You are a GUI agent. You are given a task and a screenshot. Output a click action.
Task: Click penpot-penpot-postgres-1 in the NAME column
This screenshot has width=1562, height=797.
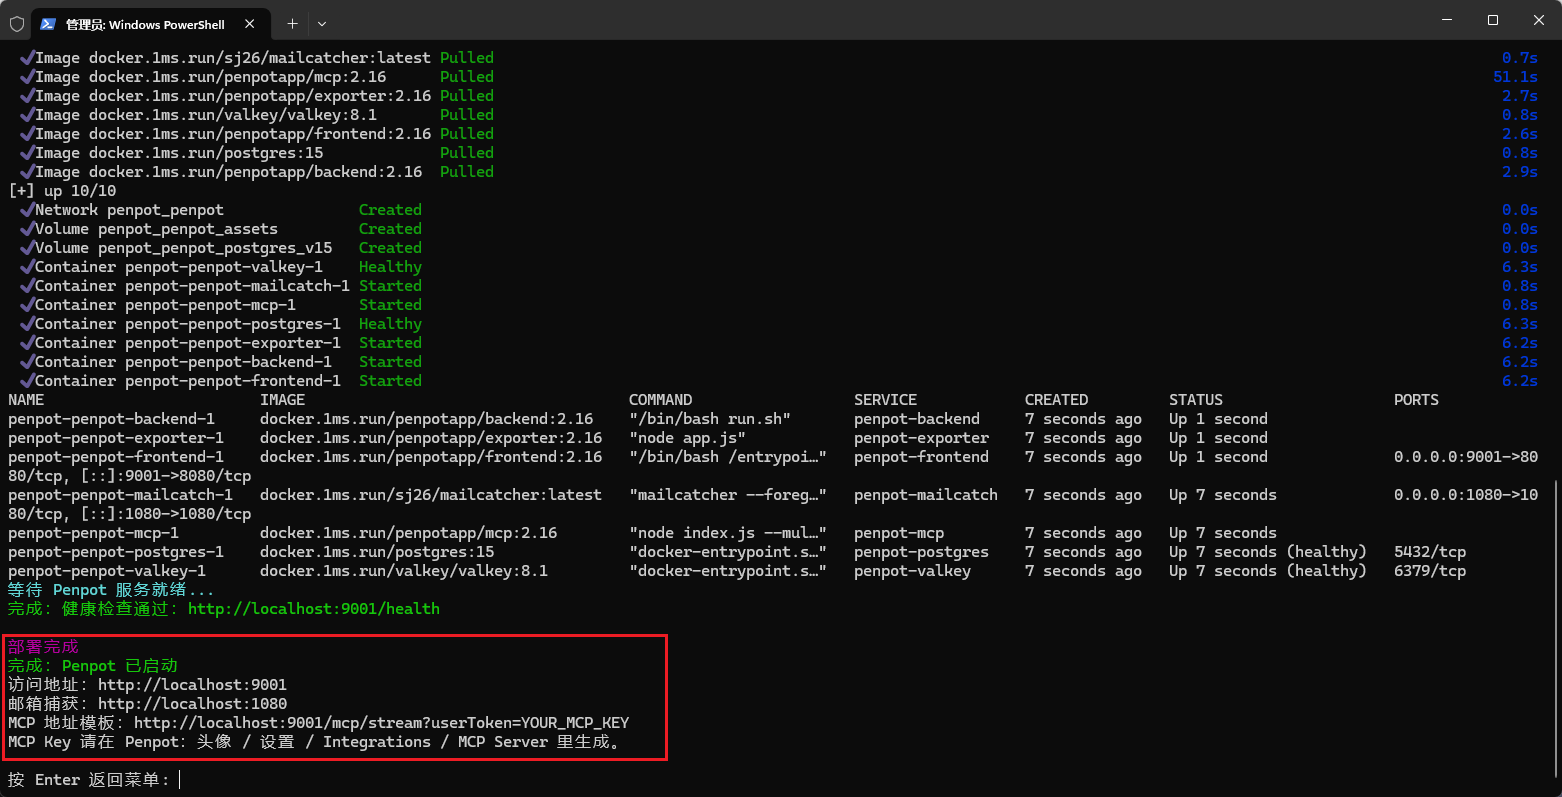tap(116, 552)
